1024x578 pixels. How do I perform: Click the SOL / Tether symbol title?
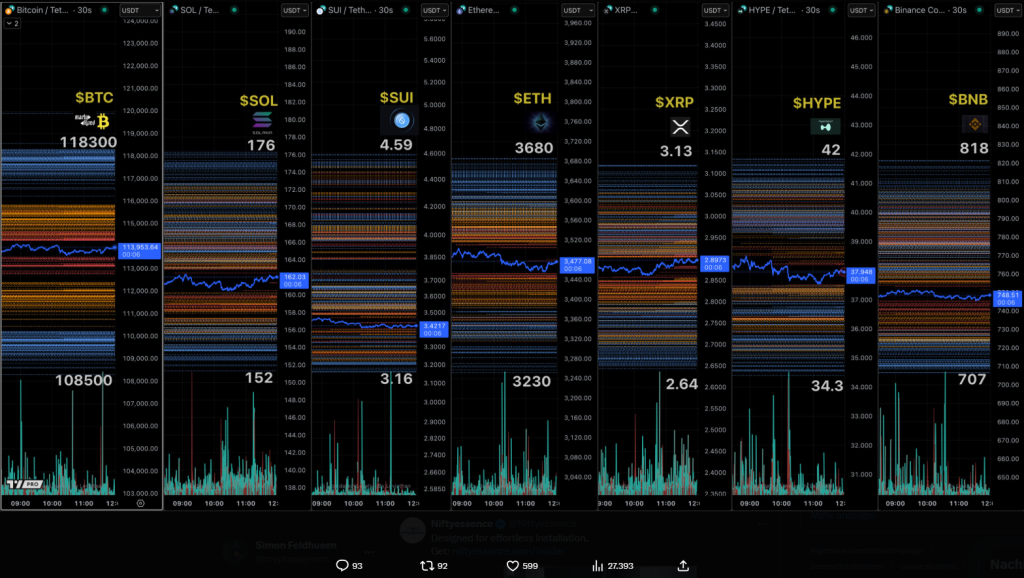[x=200, y=10]
